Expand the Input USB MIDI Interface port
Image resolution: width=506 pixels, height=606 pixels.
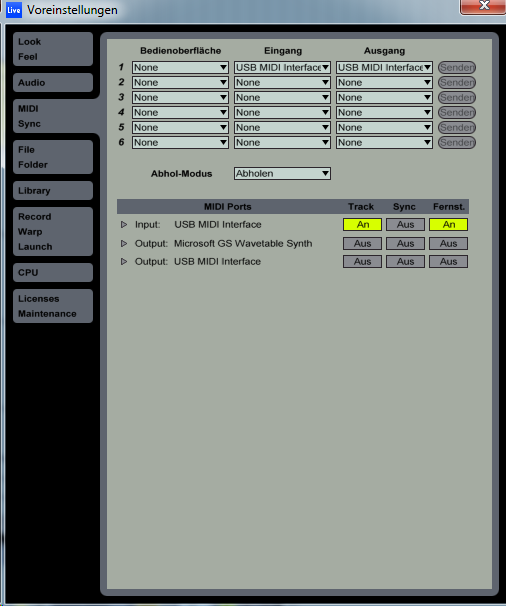[x=124, y=225]
